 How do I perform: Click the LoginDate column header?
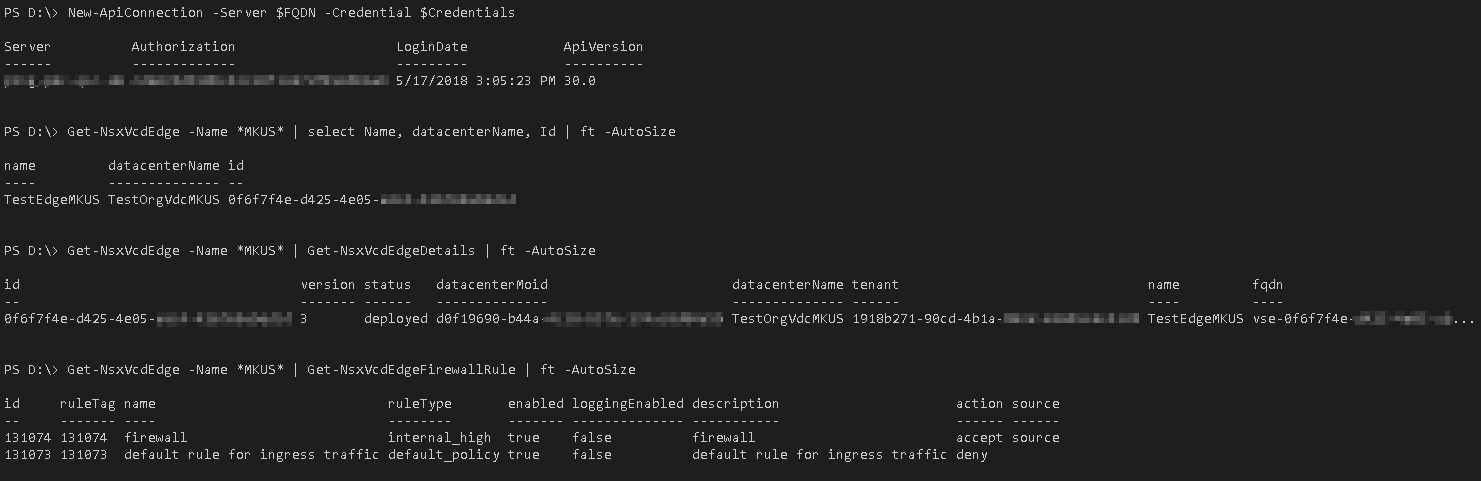click(x=432, y=47)
